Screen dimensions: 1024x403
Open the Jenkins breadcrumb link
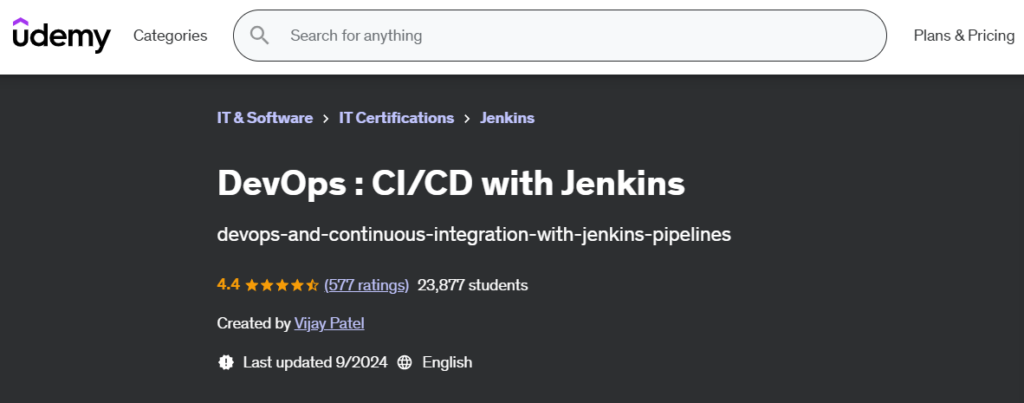pyautogui.click(x=507, y=118)
